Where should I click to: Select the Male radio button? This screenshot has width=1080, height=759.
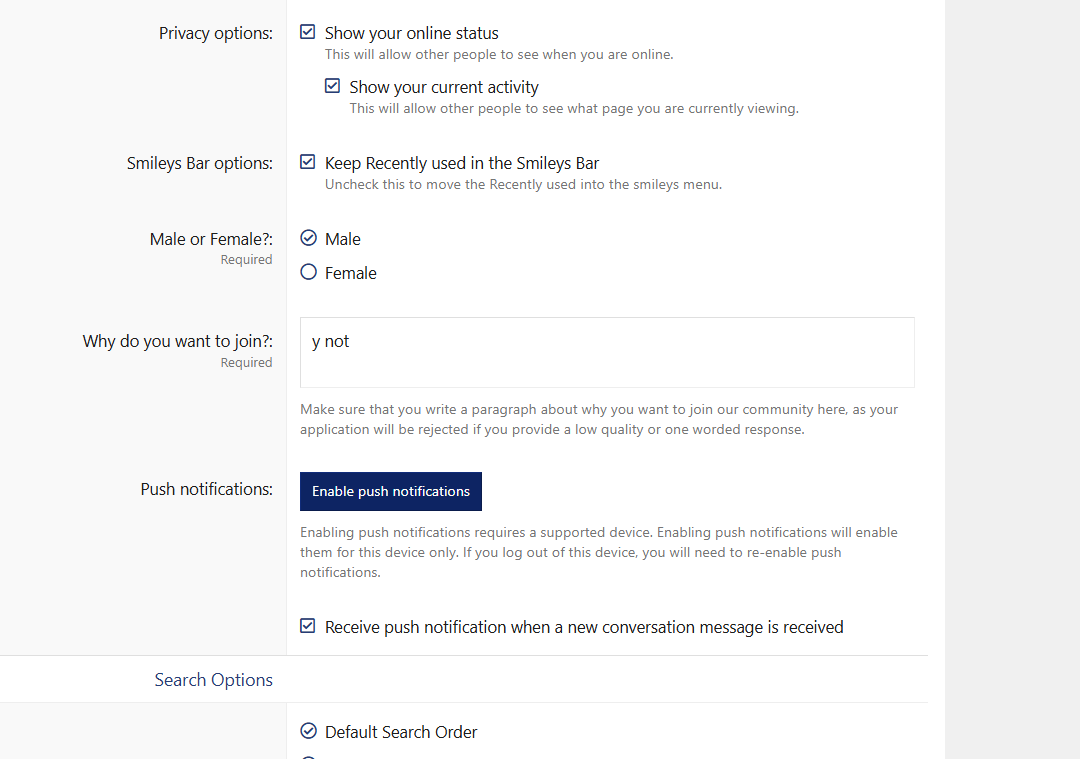pyautogui.click(x=309, y=238)
